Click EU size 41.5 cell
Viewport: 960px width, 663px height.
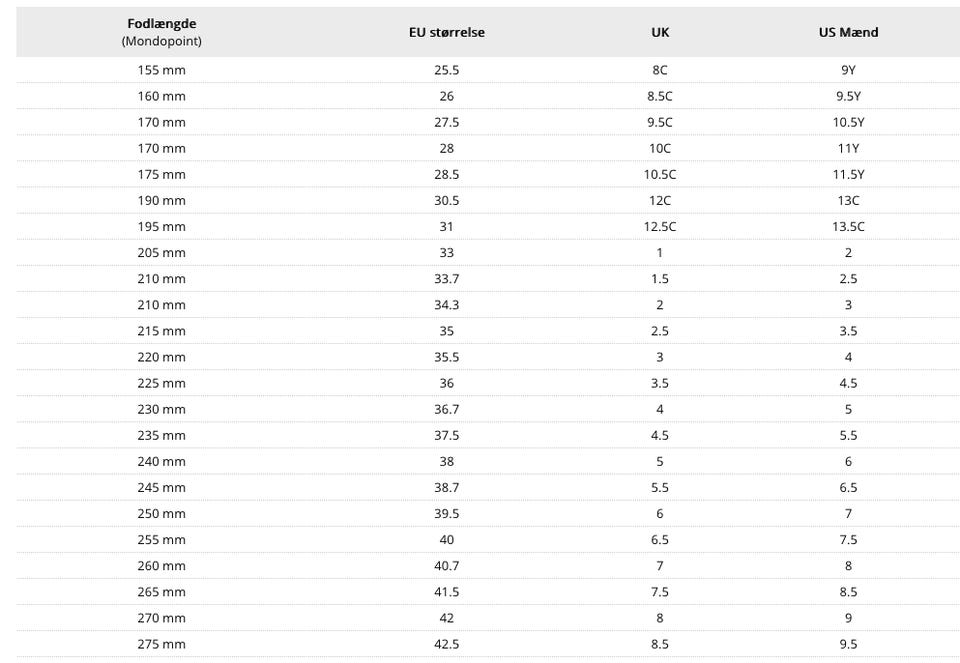tap(446, 592)
